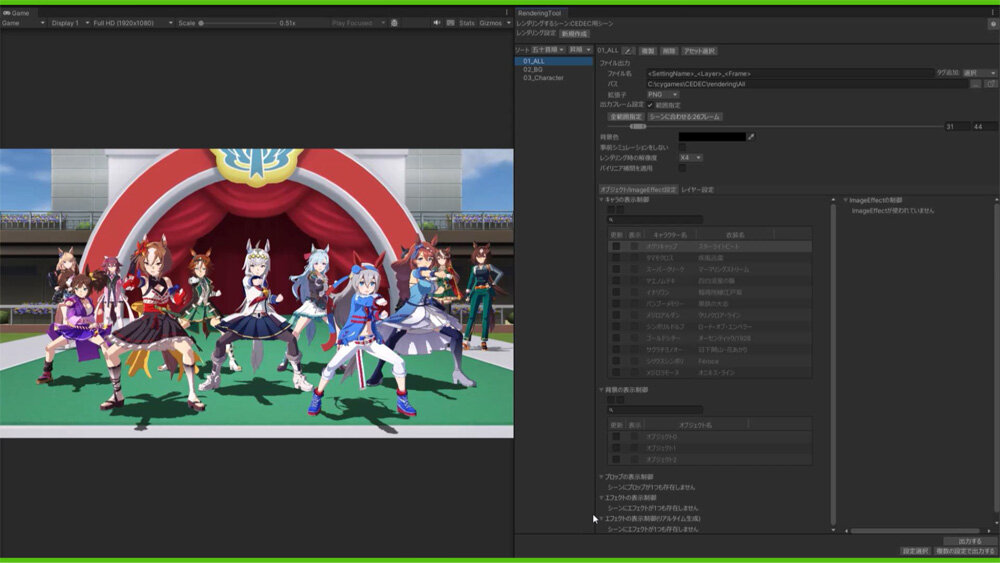Mute audio in Game view
The height and width of the screenshot is (563, 1000).
[437, 22]
